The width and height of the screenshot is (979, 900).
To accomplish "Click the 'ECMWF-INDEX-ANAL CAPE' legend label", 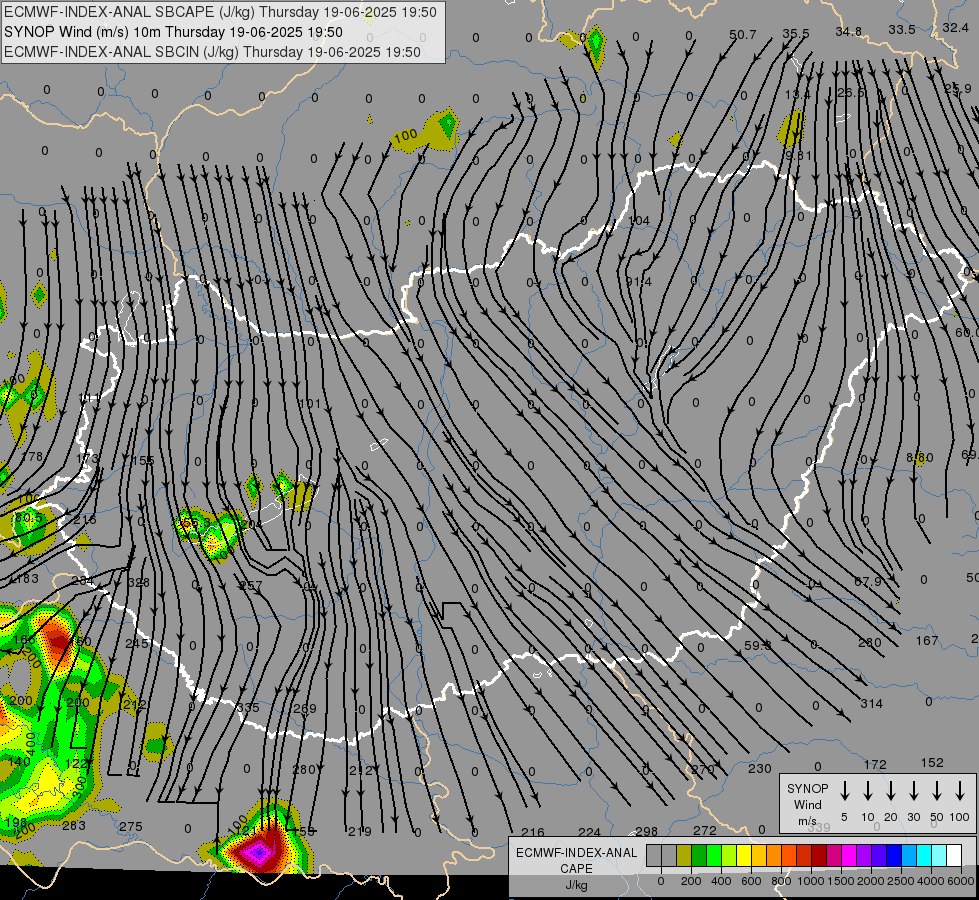I will pos(576,860).
